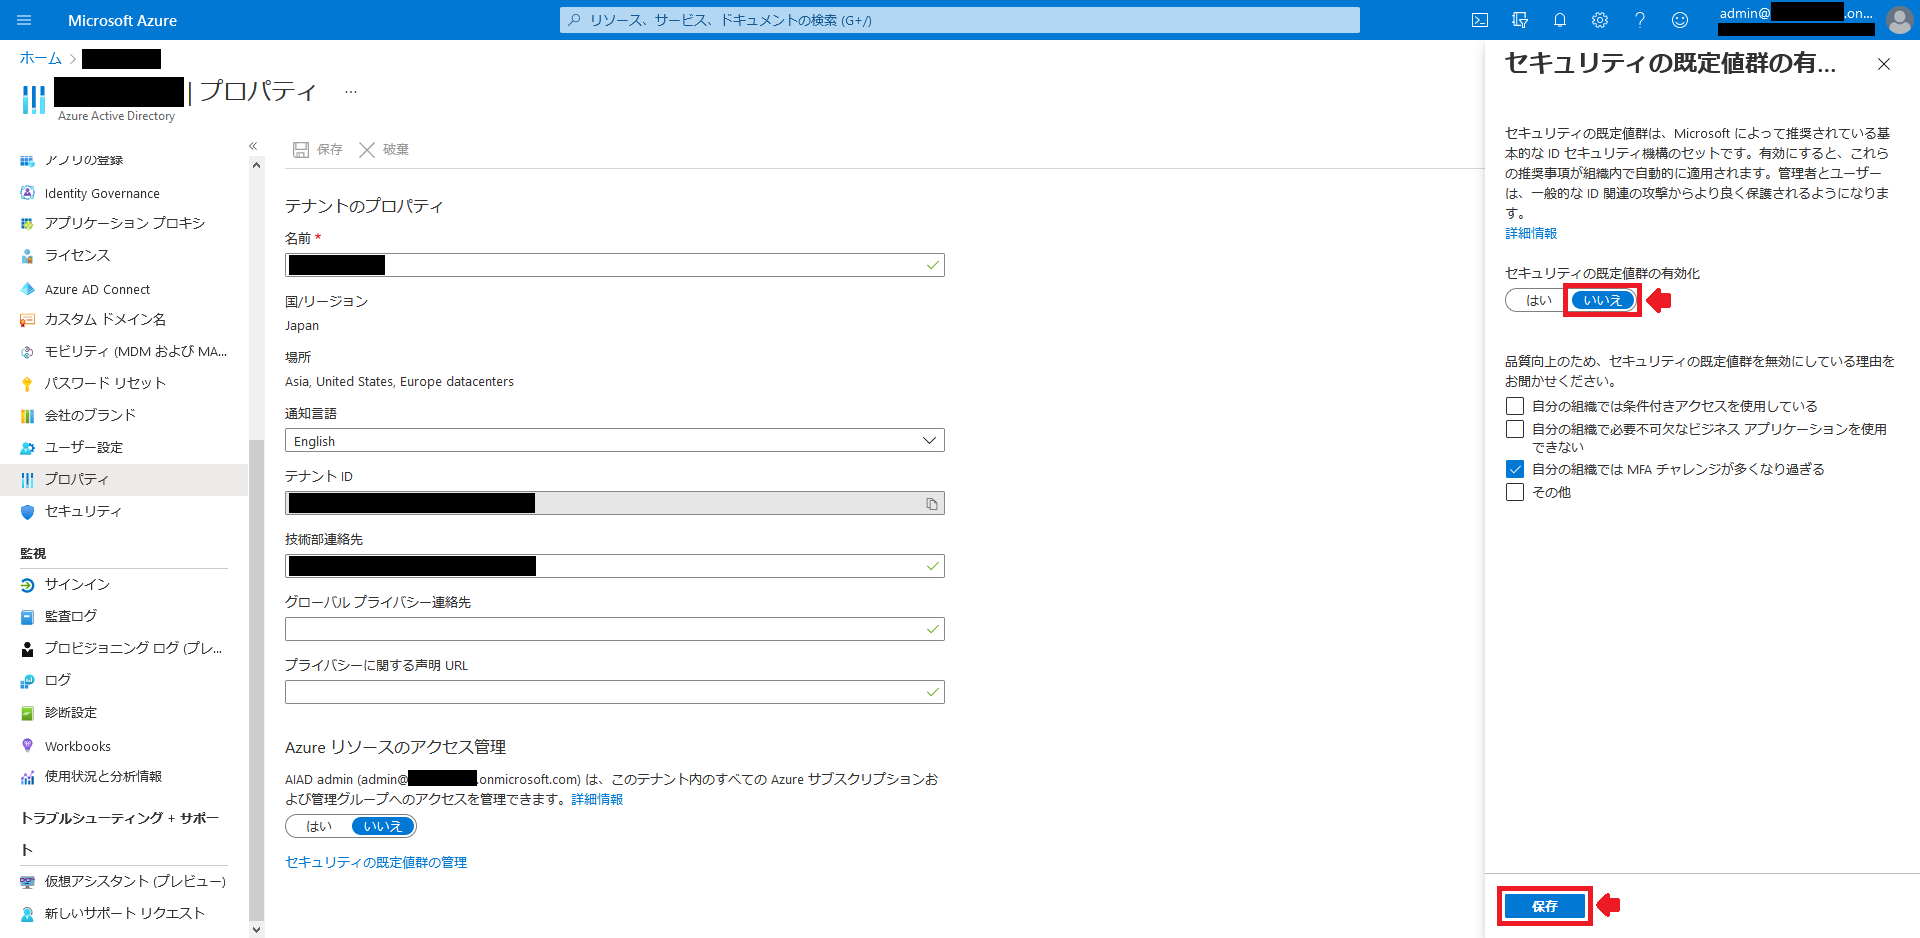Click the カスタム ドメイン名 icon

point(27,320)
